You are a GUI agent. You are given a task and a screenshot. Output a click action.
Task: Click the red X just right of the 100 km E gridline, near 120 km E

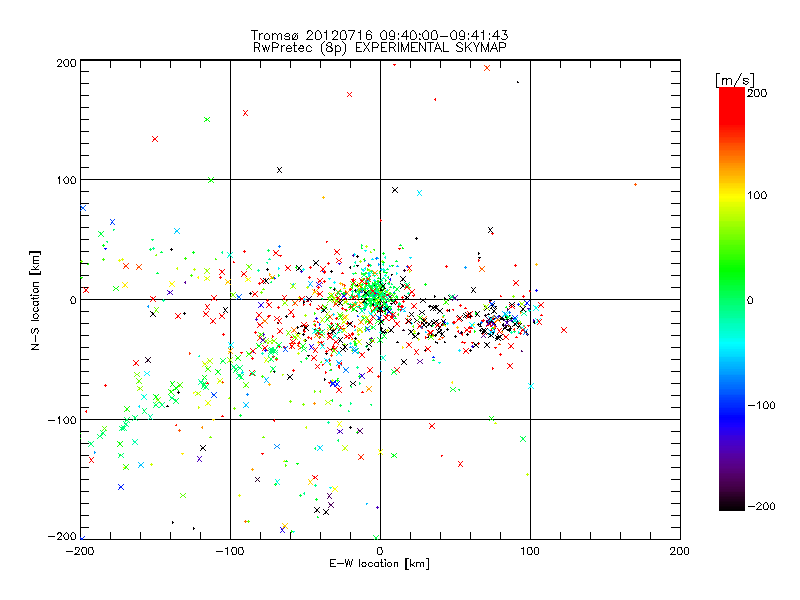point(564,330)
